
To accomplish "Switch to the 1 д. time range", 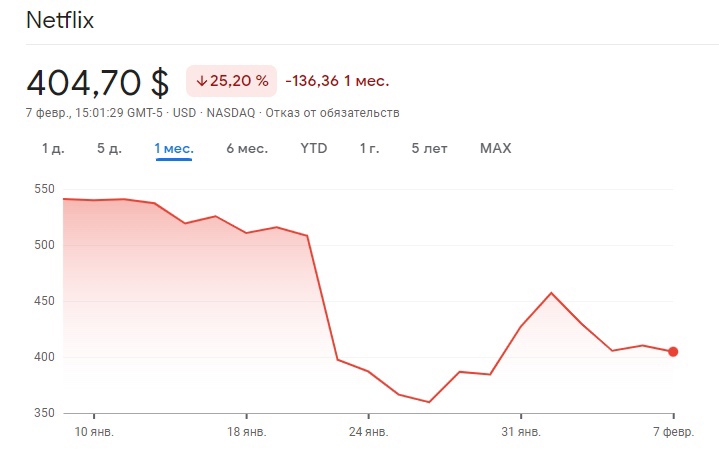I will pyautogui.click(x=53, y=149).
